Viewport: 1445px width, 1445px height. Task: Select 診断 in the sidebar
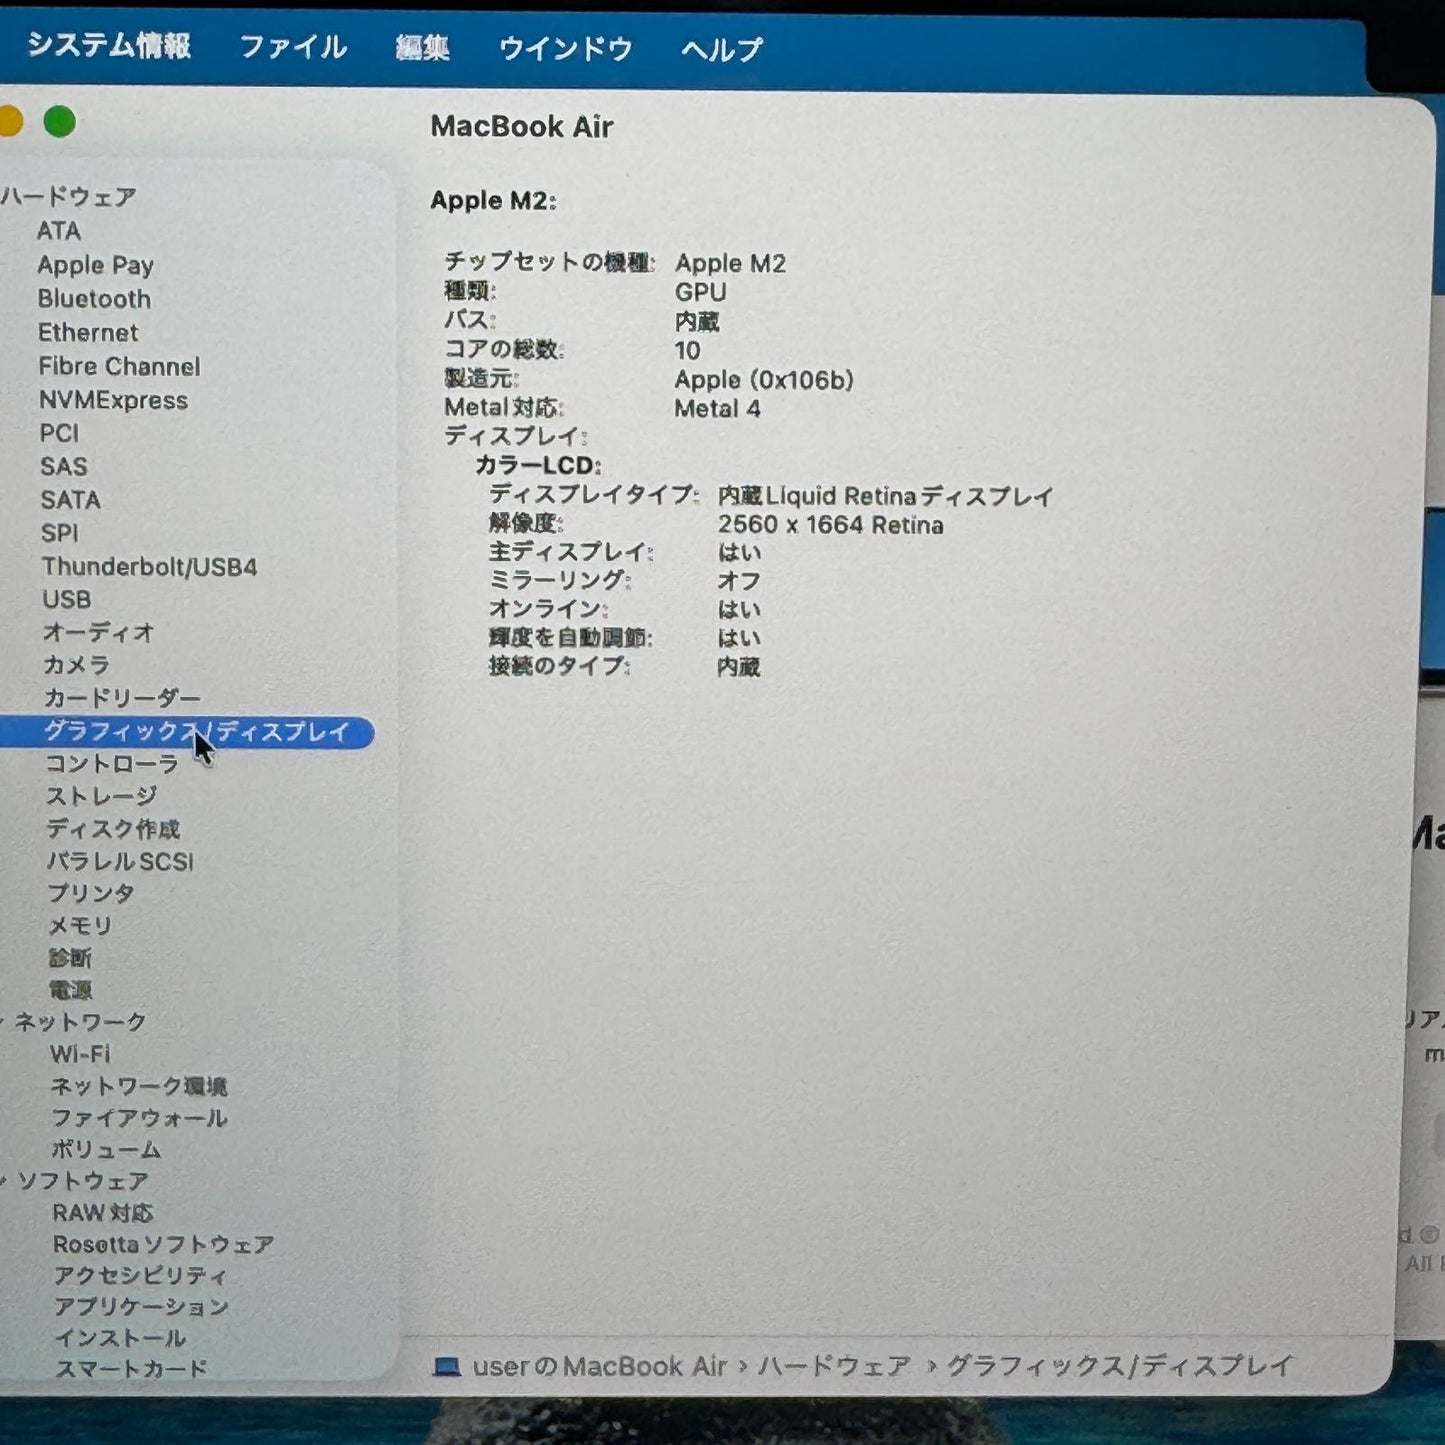tap(70, 958)
